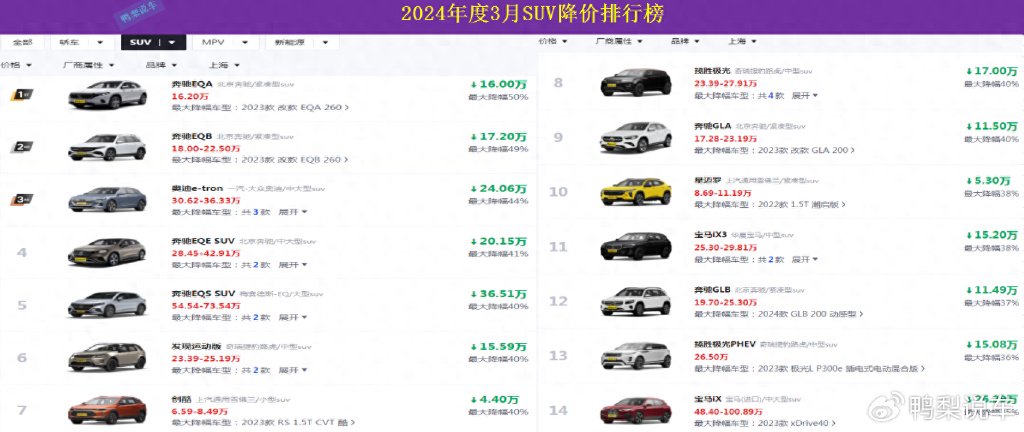Screen dimensions: 1024x432
Task: Click the 创酷 model name
Action: (182, 399)
